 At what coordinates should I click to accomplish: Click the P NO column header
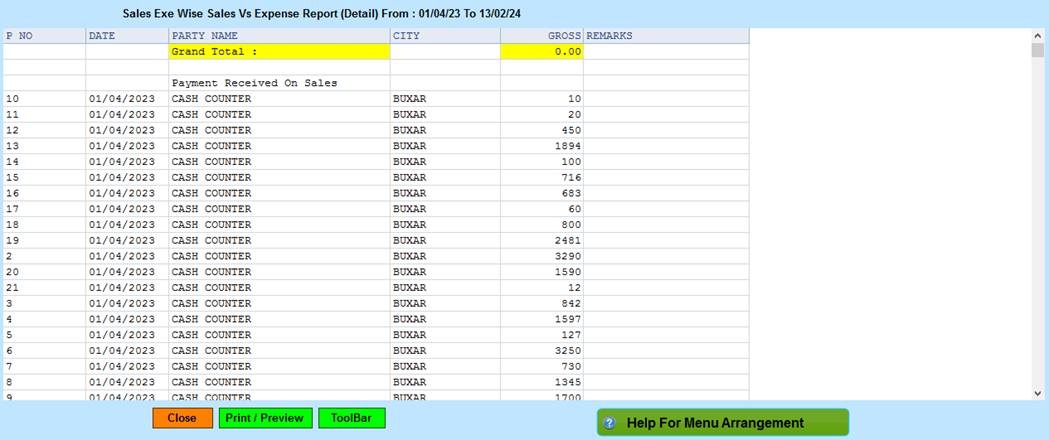pyautogui.click(x=44, y=36)
